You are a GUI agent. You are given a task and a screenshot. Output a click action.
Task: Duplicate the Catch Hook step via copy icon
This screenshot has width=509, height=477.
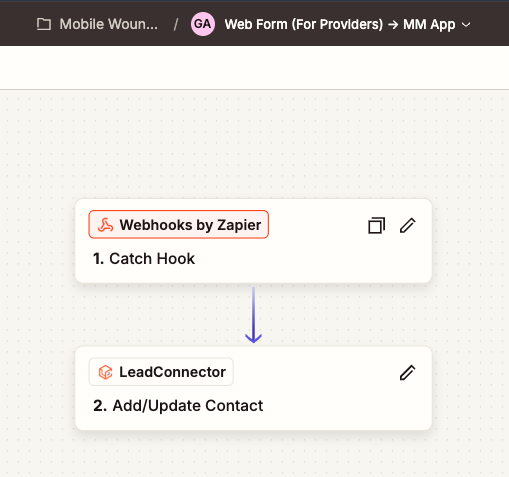(x=377, y=225)
